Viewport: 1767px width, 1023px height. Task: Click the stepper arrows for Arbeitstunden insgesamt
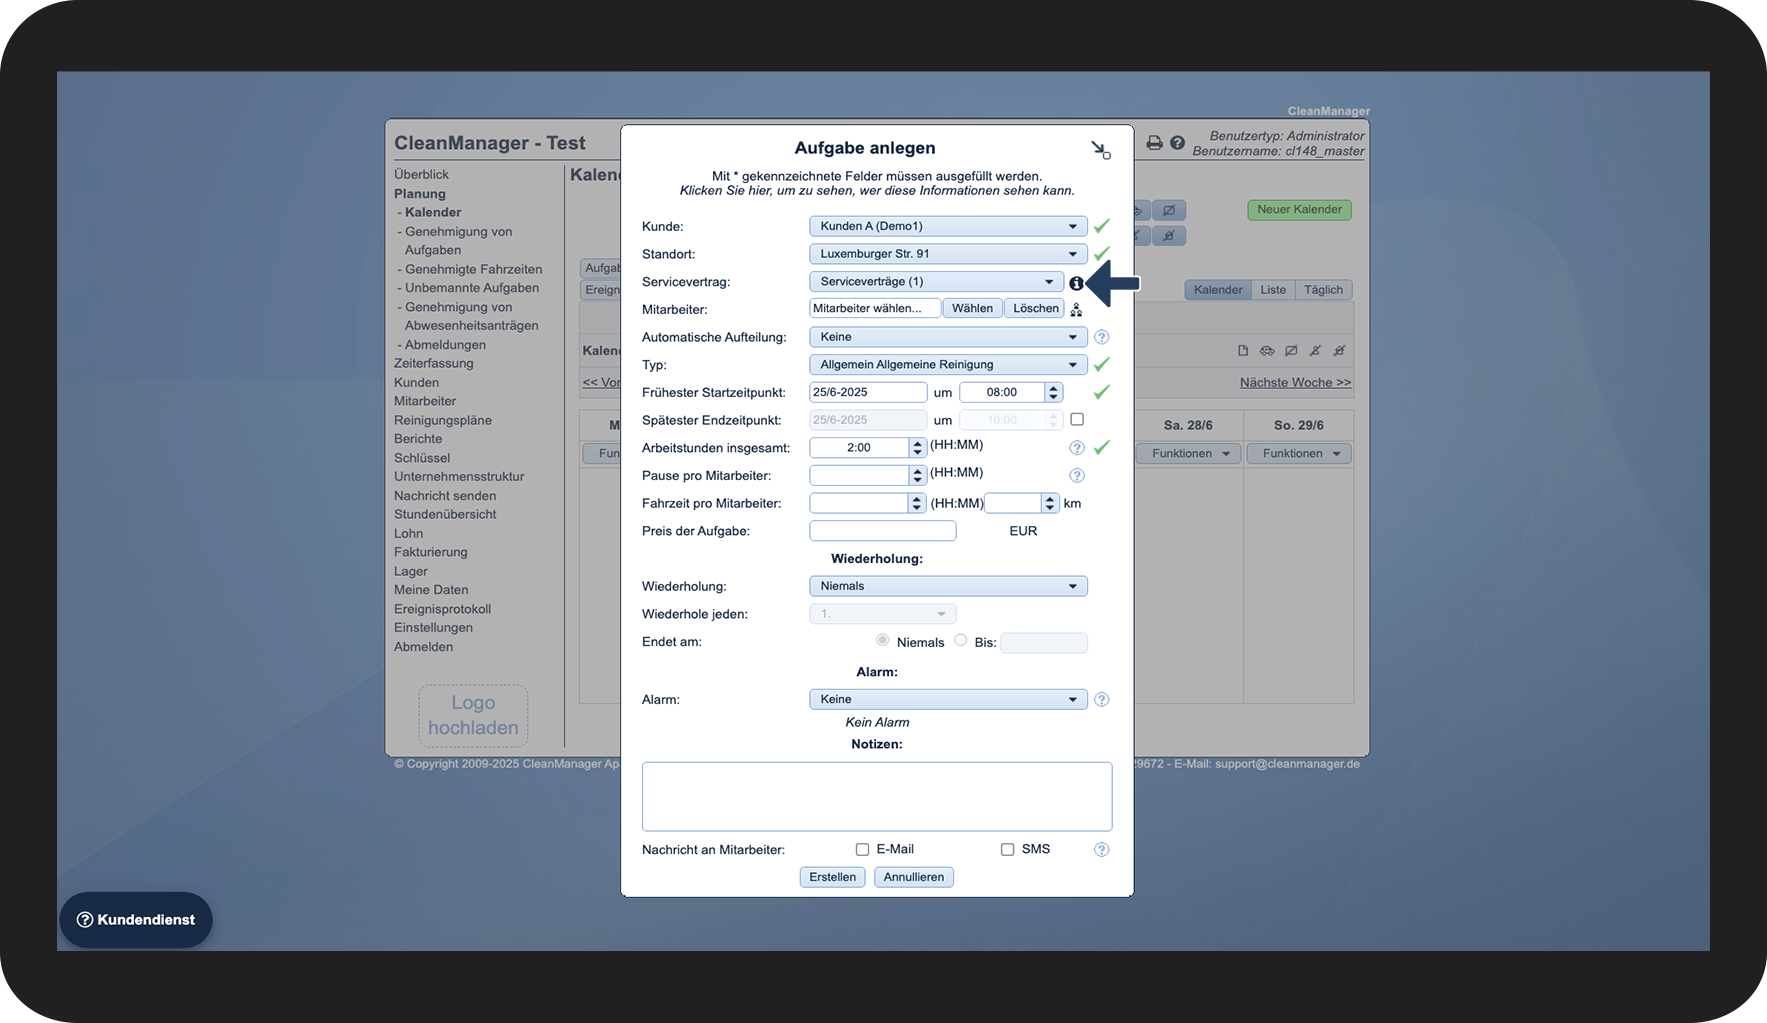pos(917,448)
